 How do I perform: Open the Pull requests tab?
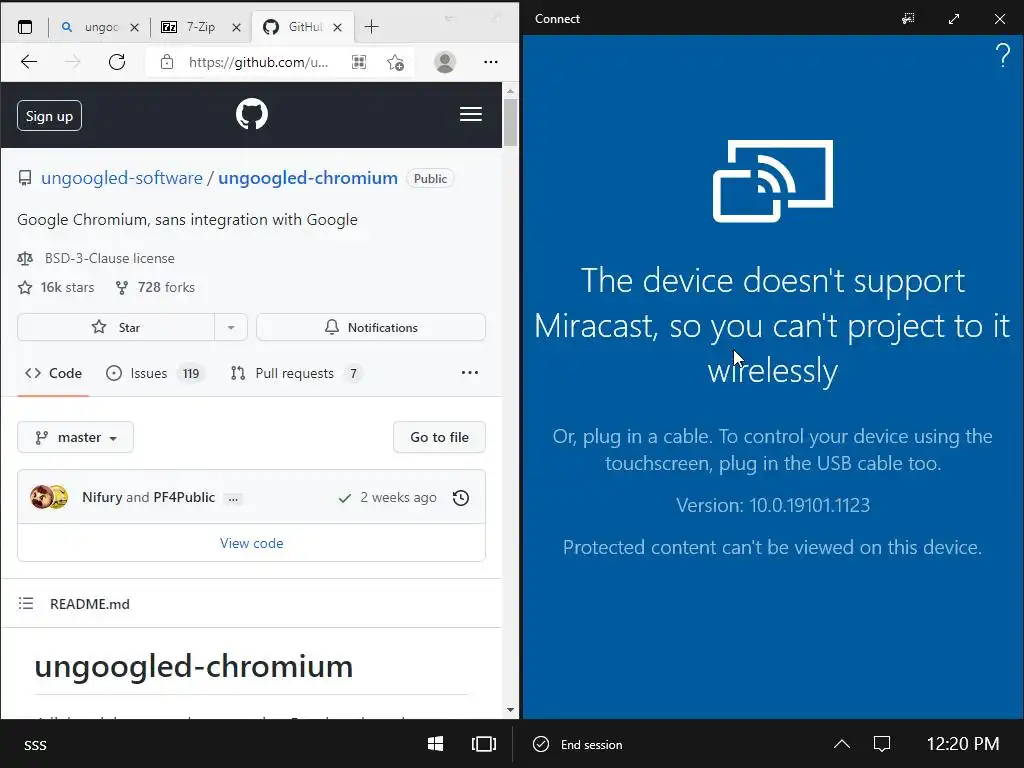point(296,374)
